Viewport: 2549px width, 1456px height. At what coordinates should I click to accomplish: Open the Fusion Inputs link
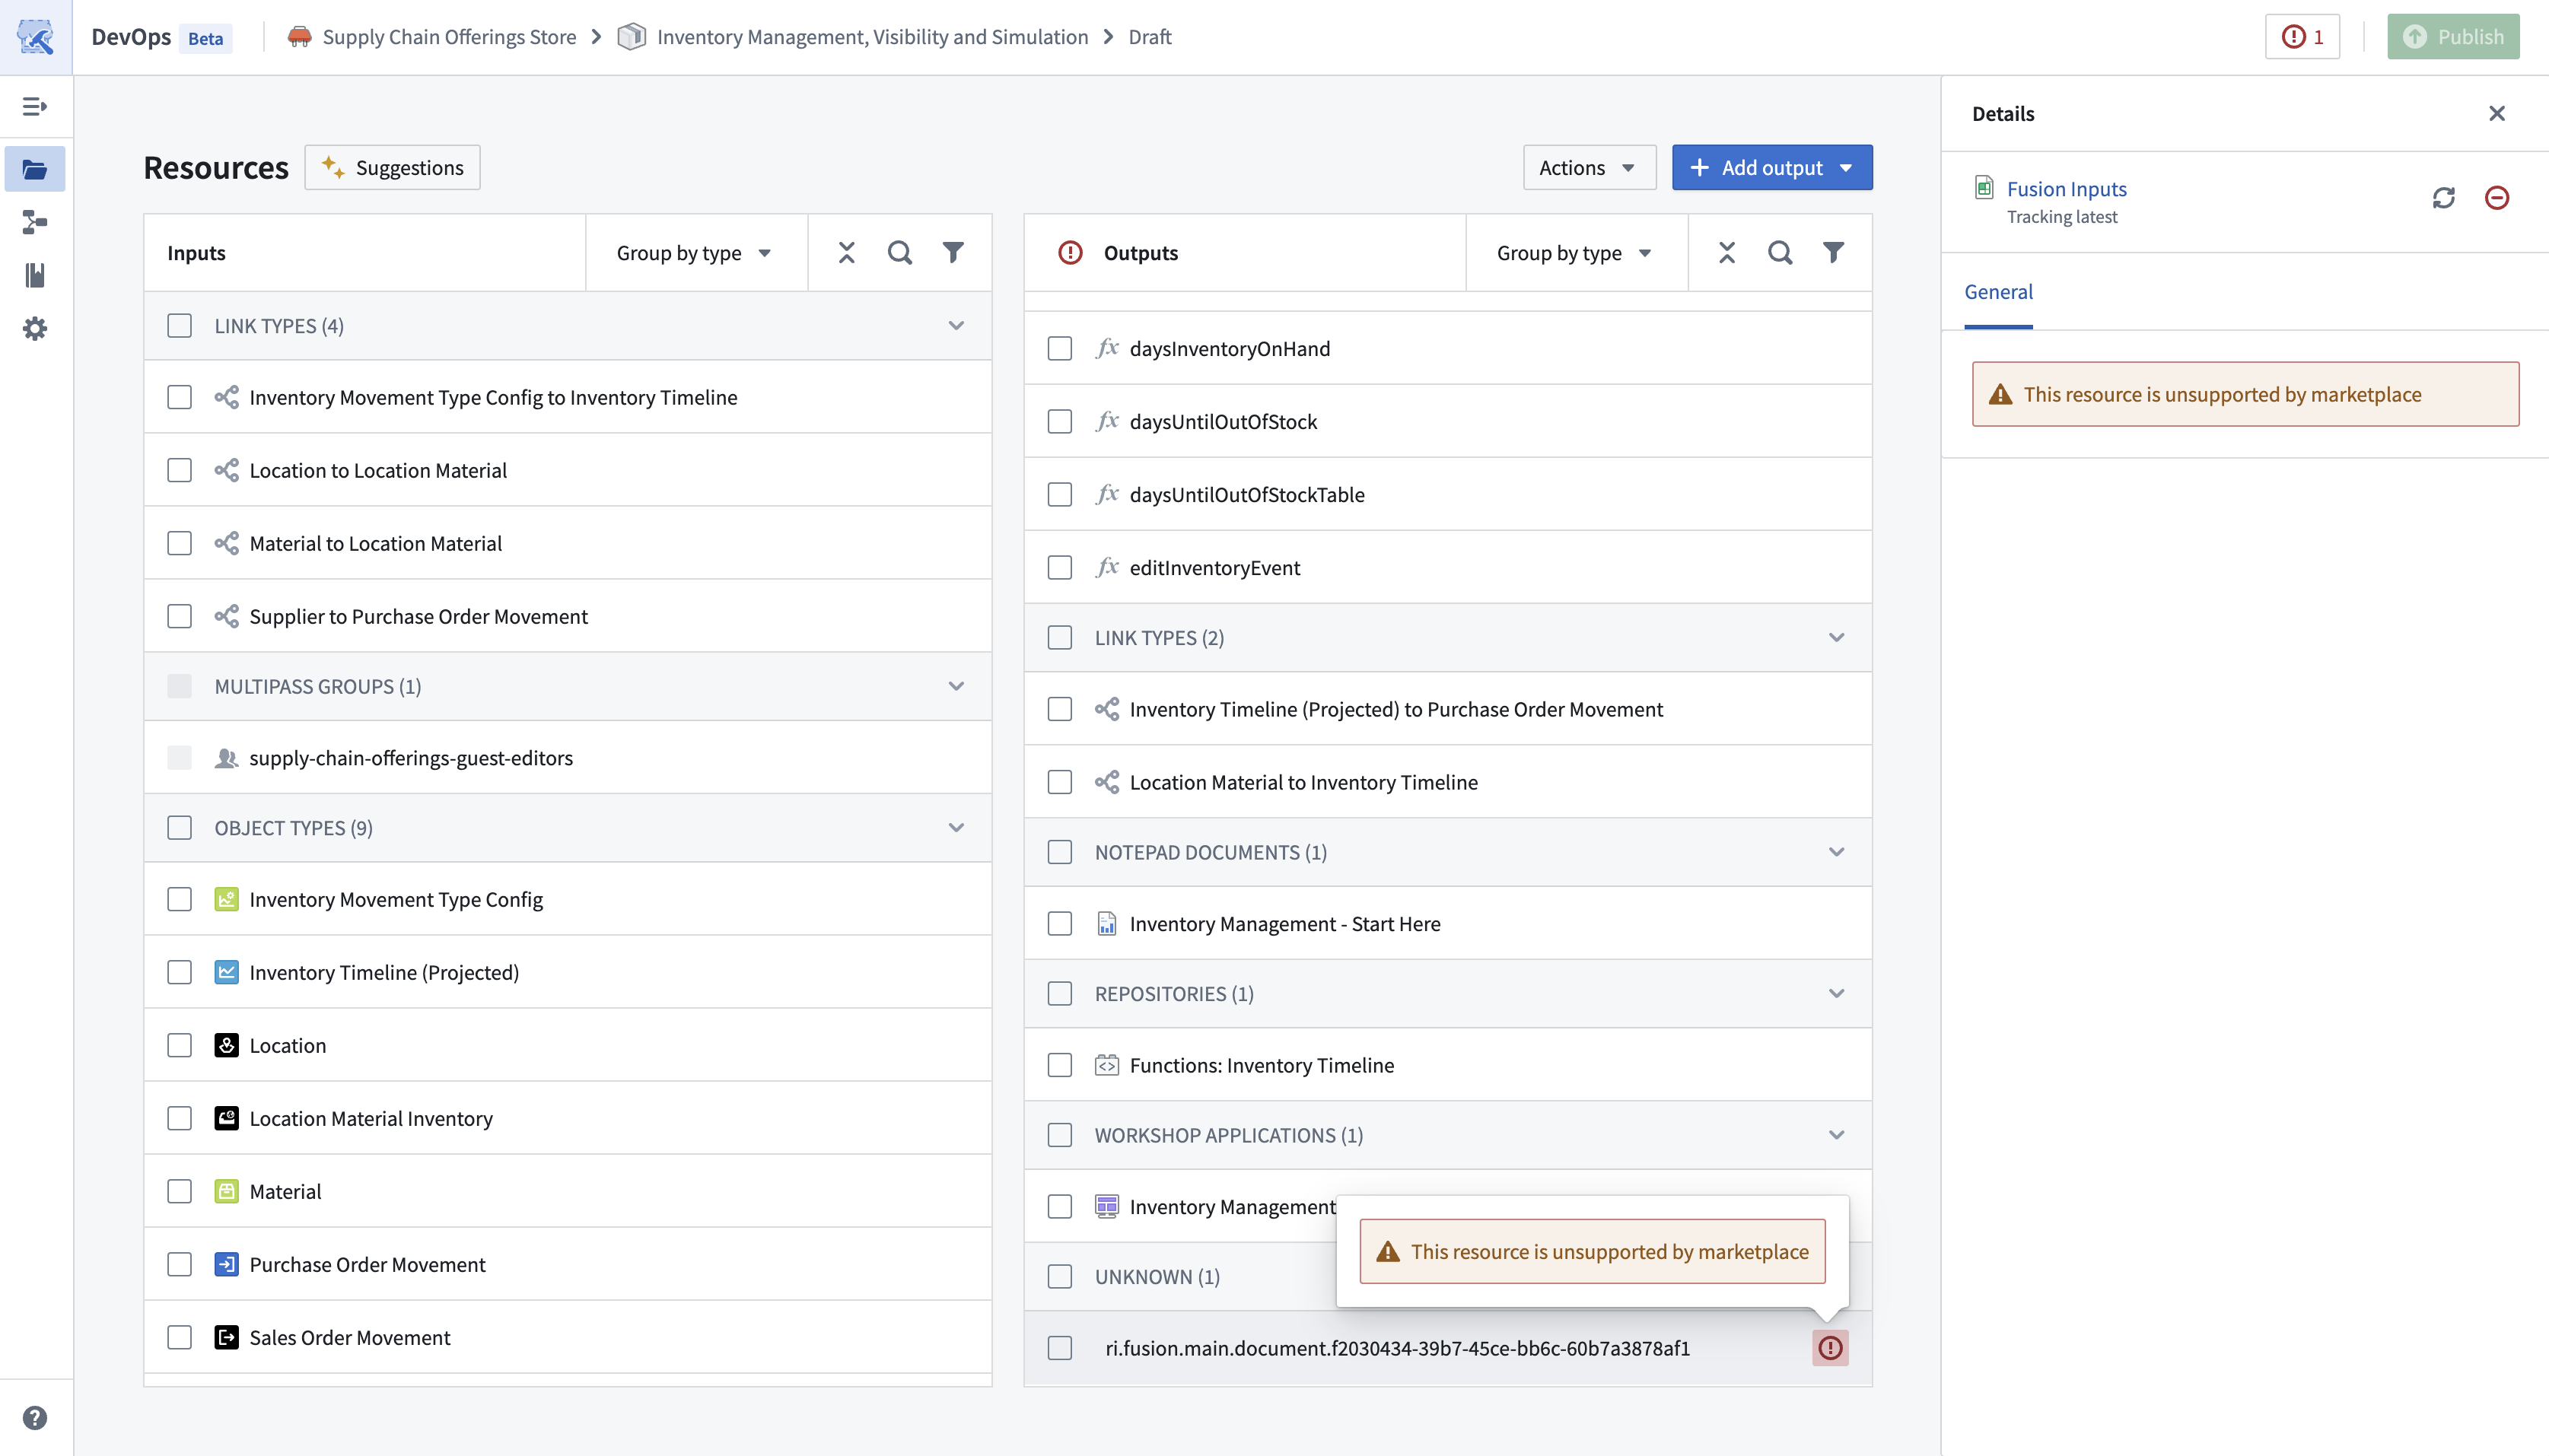click(2066, 189)
